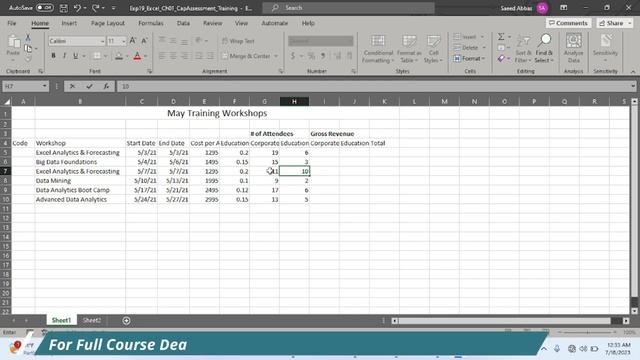The image size is (640, 360).
Task: Switch to the Insert tab
Action: 69,23
